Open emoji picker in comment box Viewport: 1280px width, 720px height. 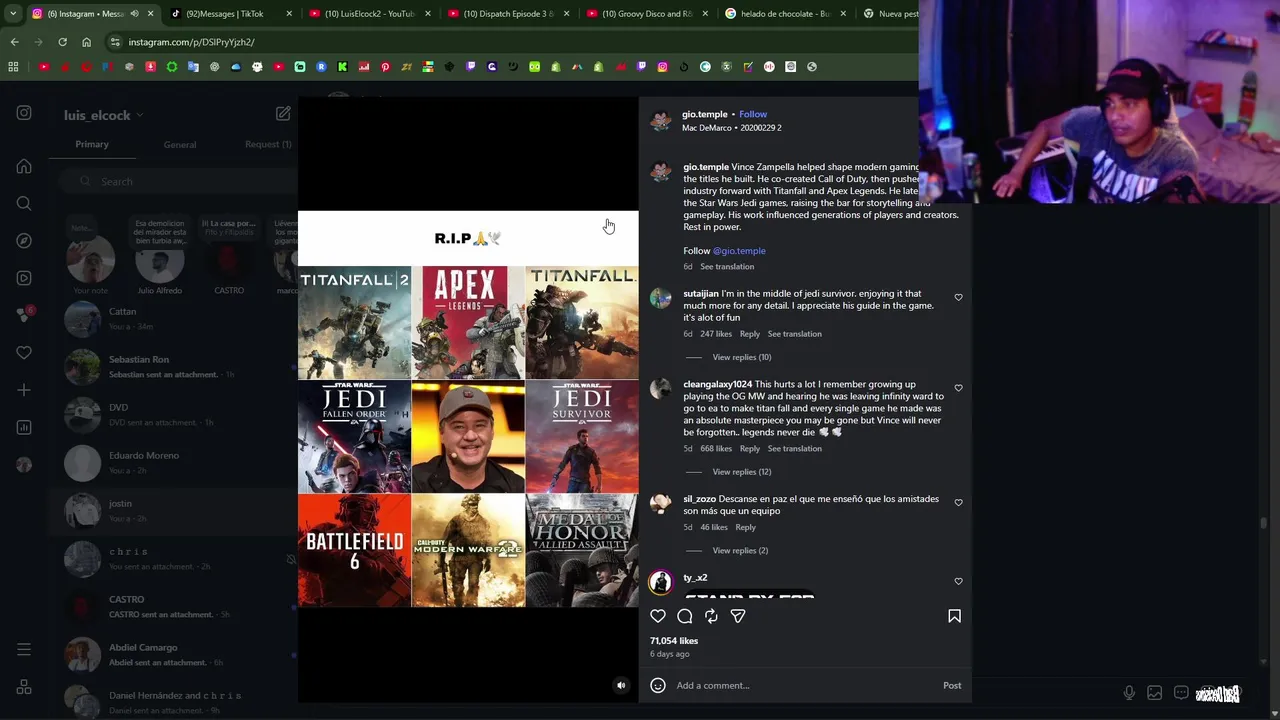(658, 685)
